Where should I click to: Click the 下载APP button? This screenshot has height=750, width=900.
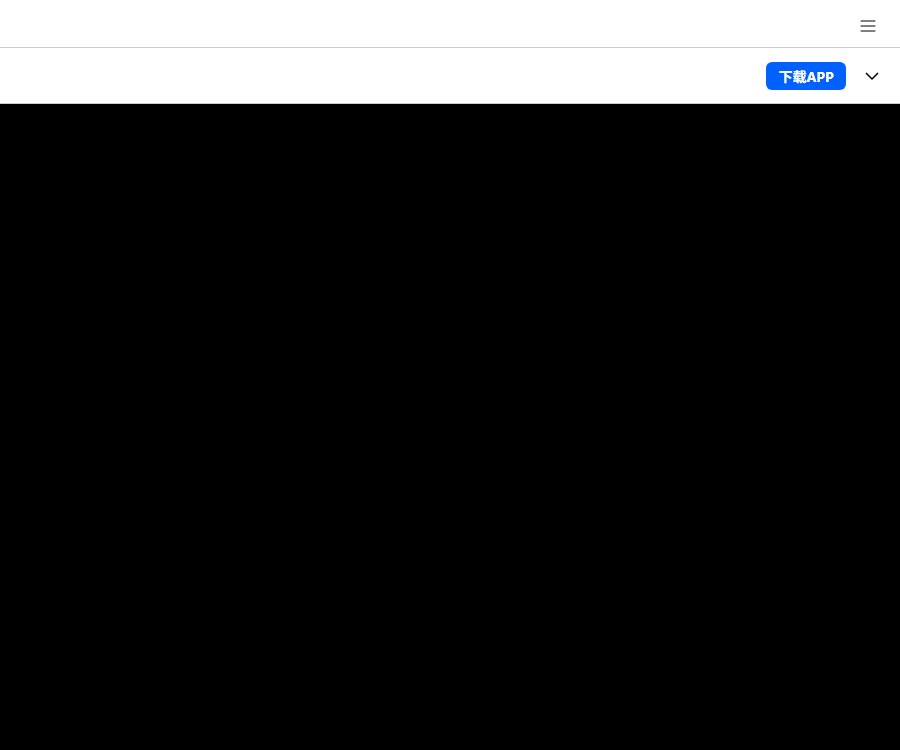coord(805,76)
